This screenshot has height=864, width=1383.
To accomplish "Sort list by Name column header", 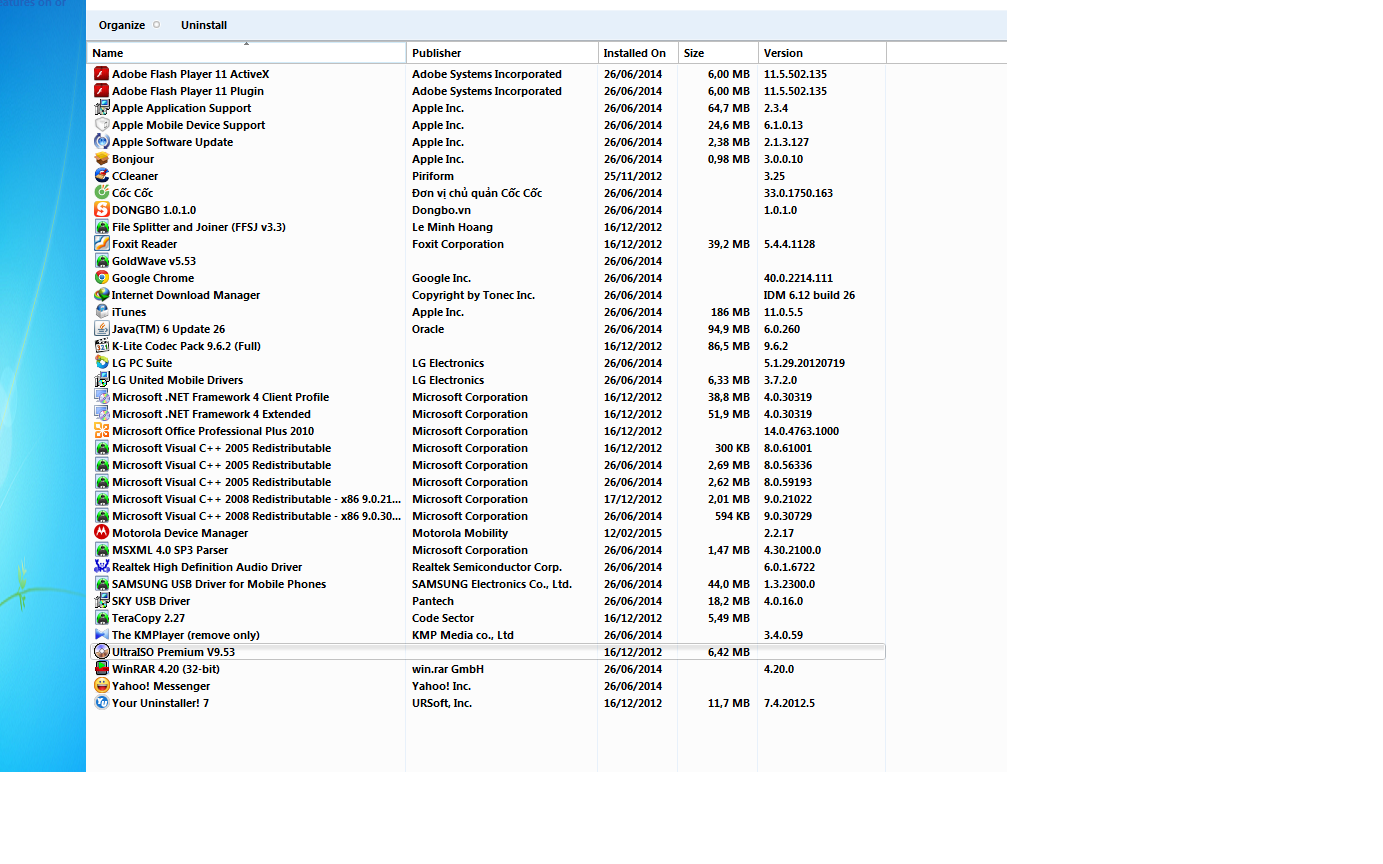I will click(246, 53).
